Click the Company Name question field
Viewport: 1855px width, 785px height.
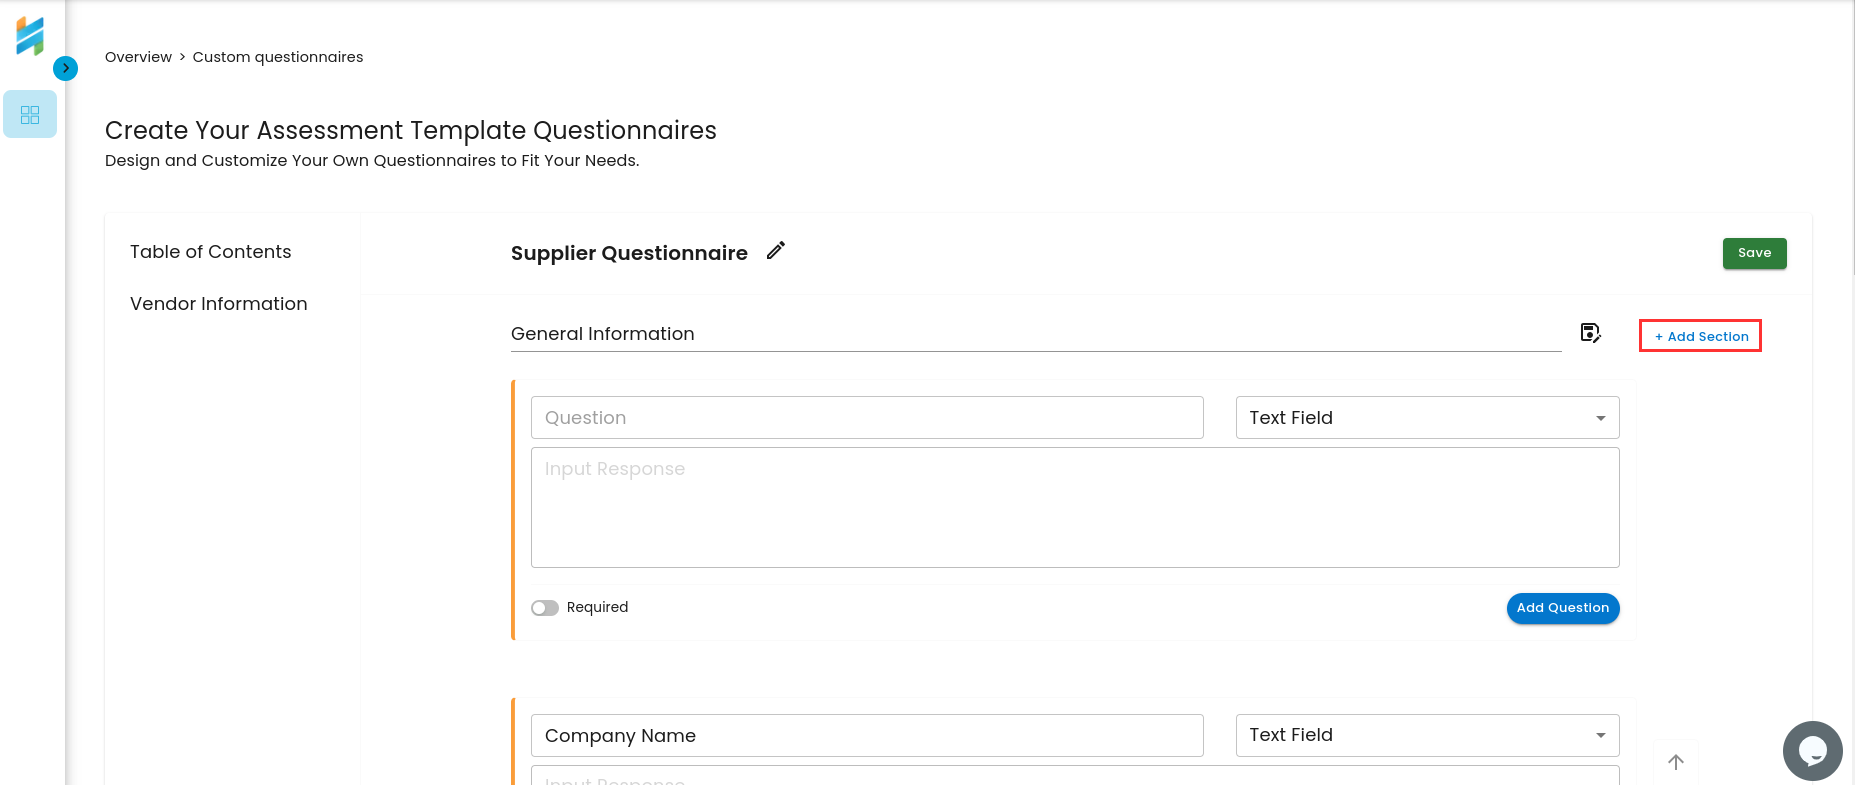tap(867, 735)
